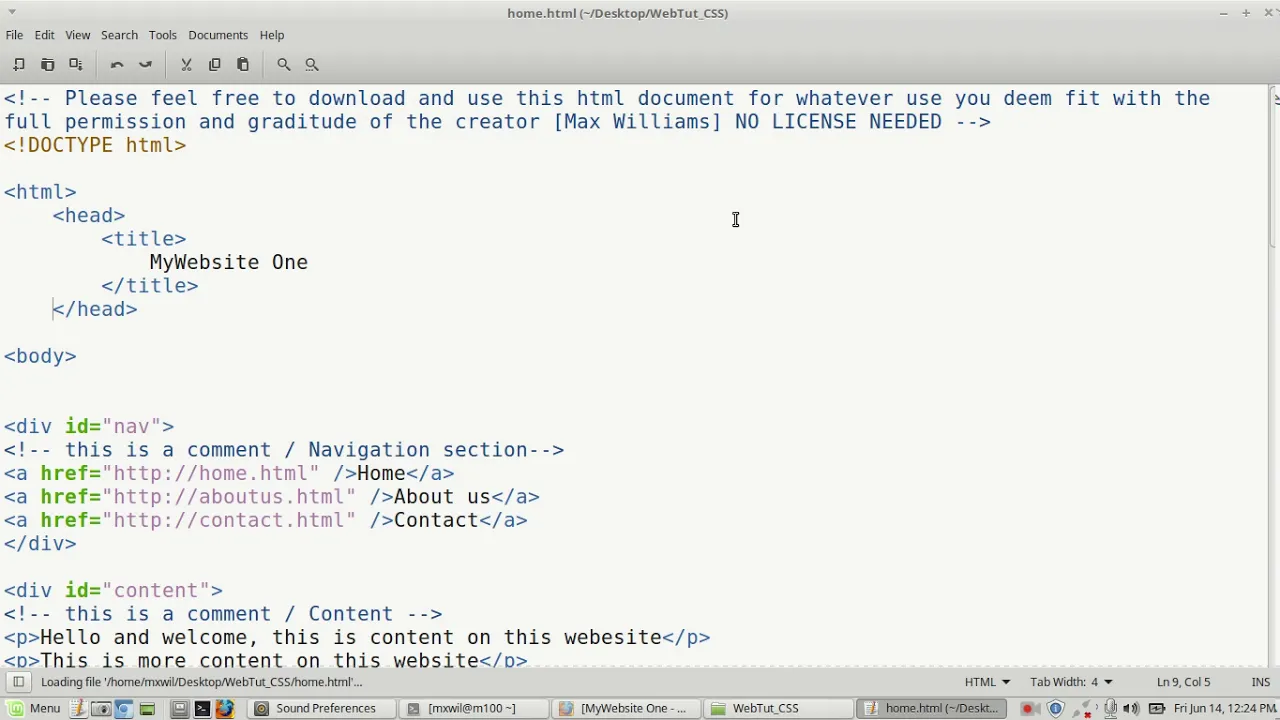Image resolution: width=1280 pixels, height=720 pixels.
Task: Click the <div id="content"> line
Action: (x=113, y=591)
